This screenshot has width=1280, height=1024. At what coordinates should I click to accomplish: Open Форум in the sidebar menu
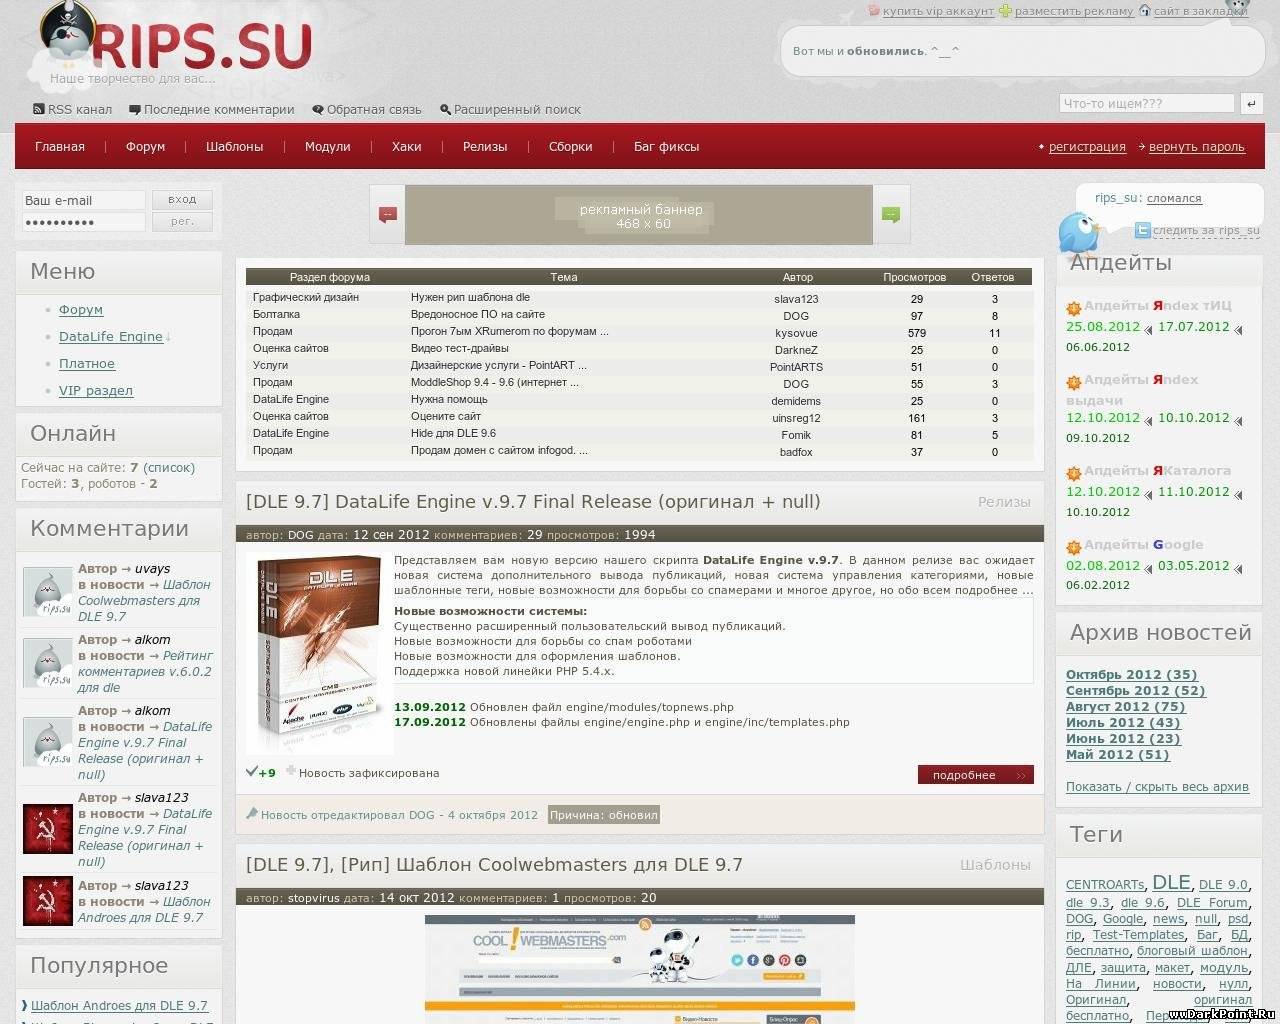pos(81,309)
